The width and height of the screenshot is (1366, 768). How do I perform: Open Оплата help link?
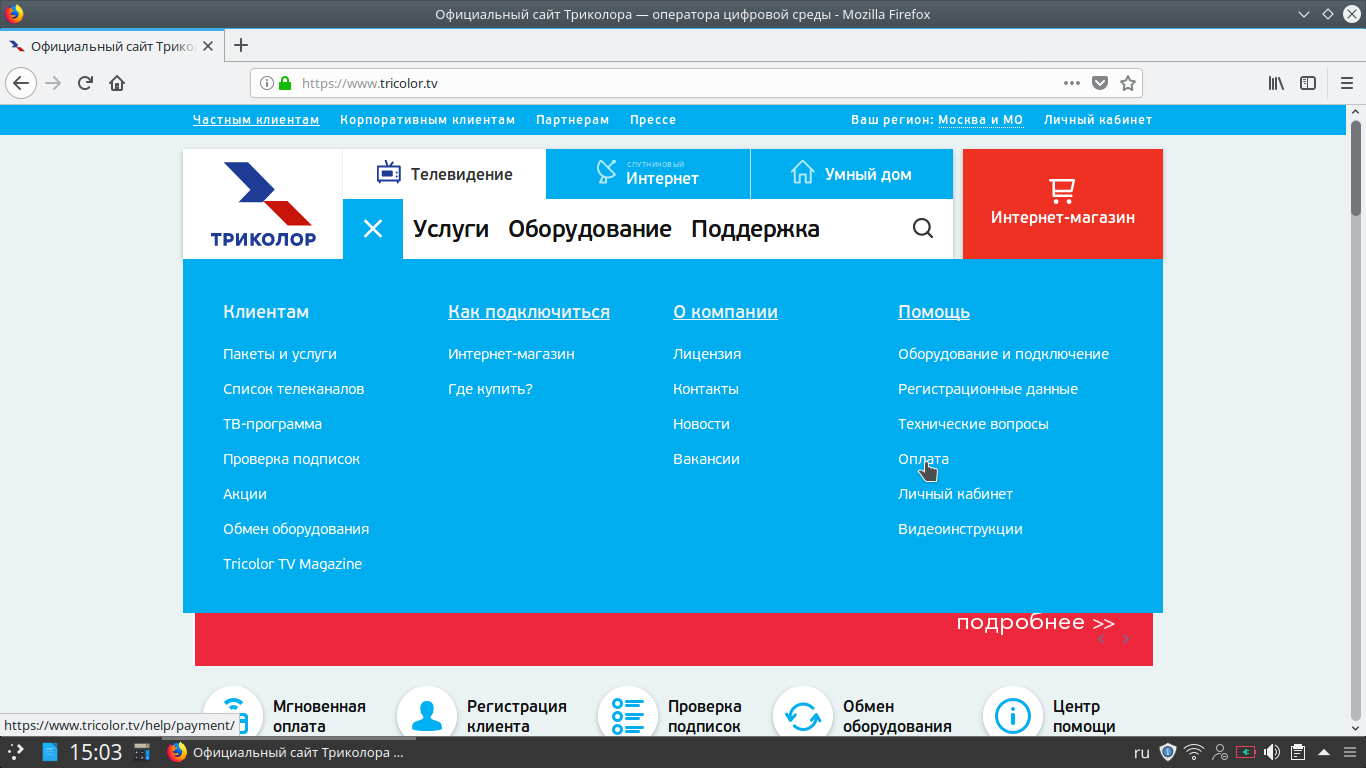pyautogui.click(x=923, y=459)
